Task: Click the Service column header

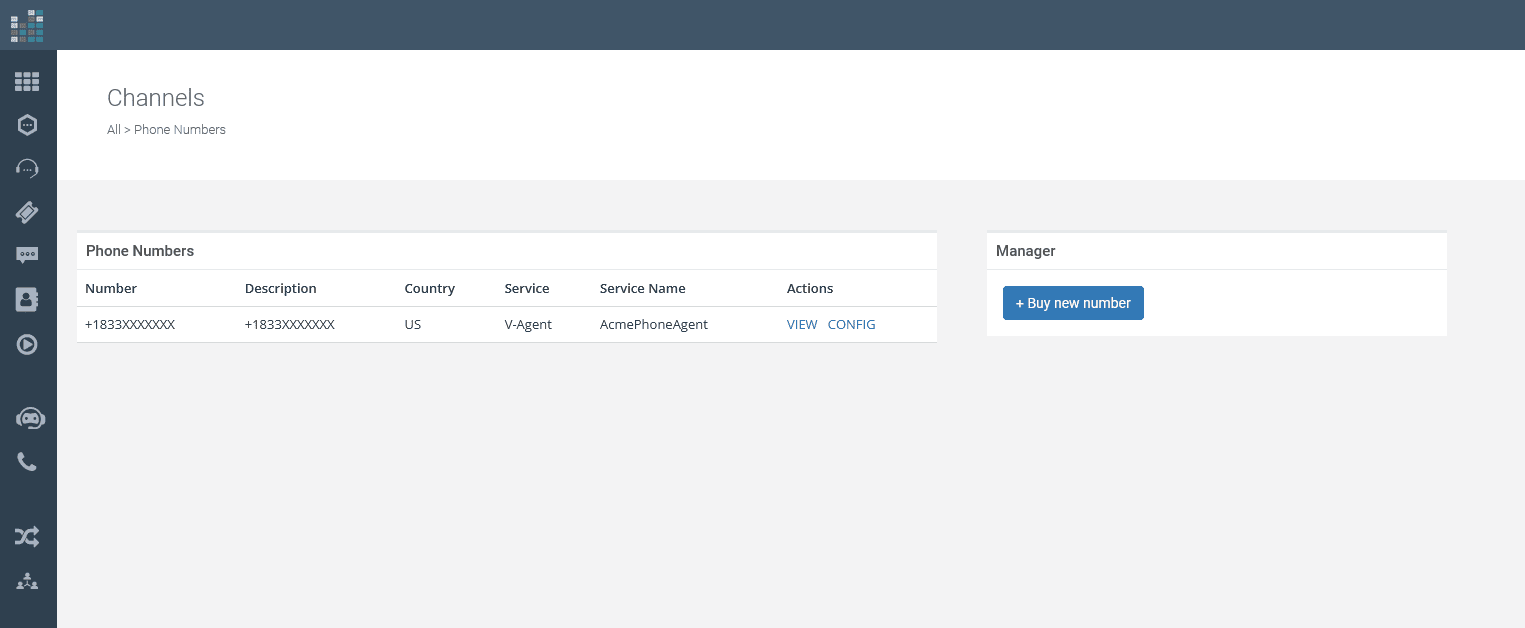Action: point(527,288)
